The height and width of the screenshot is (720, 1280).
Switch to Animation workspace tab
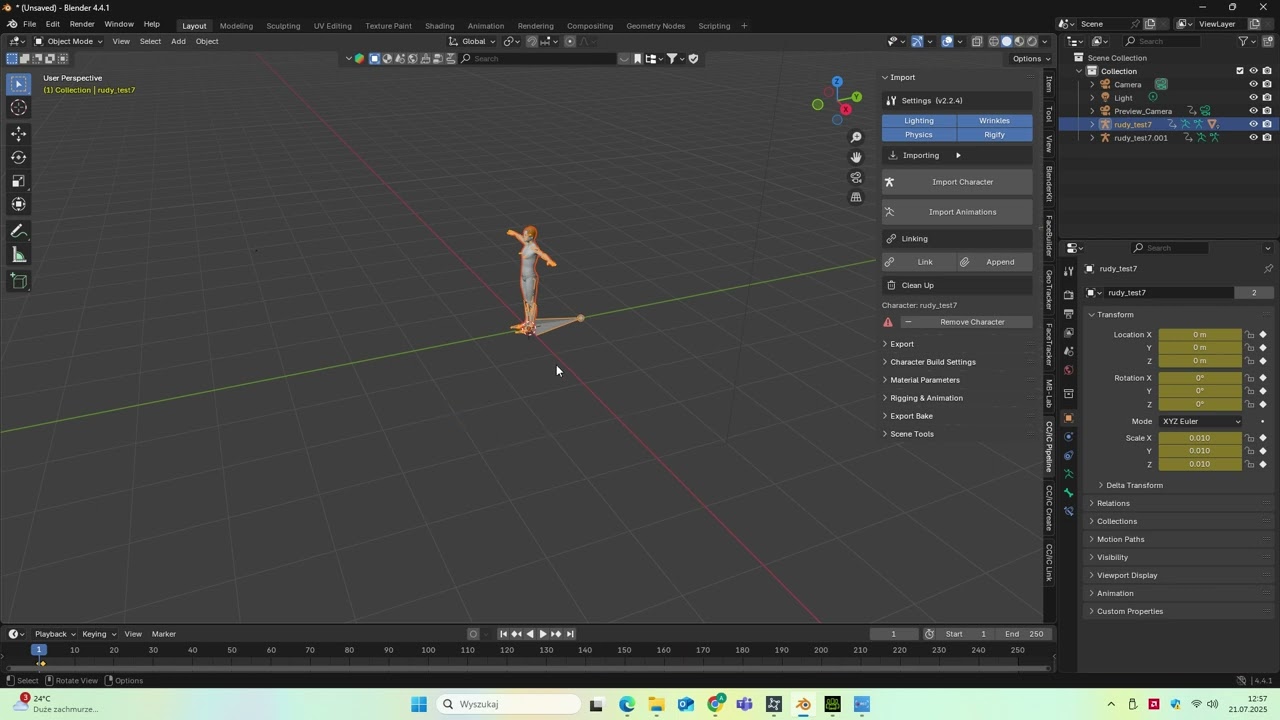486,25
